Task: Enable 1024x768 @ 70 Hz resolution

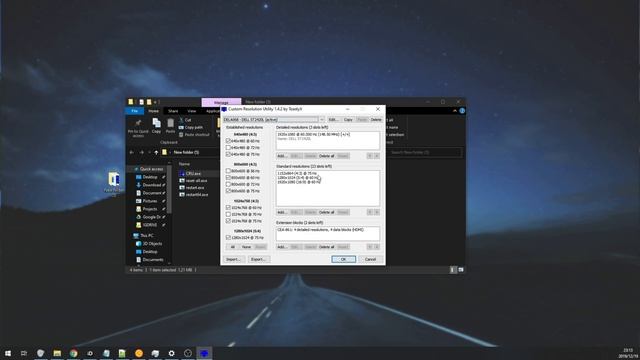Action: pos(228,214)
